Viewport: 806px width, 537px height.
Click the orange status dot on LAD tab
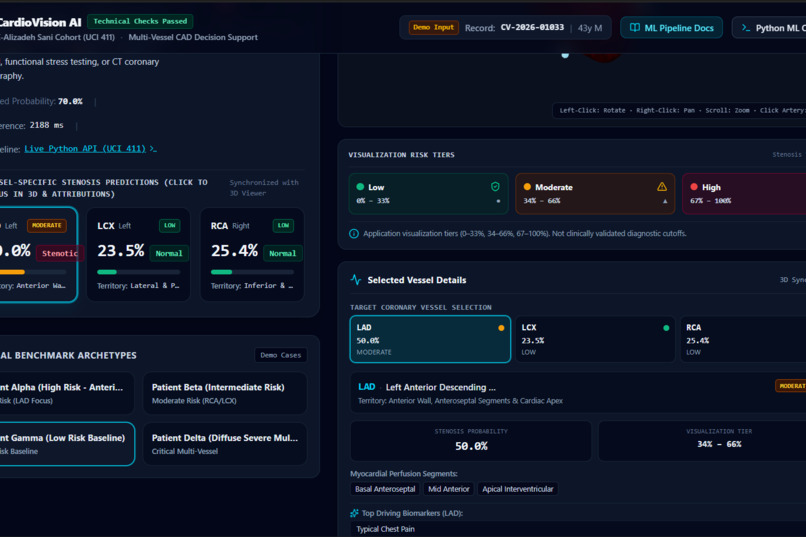pos(501,328)
